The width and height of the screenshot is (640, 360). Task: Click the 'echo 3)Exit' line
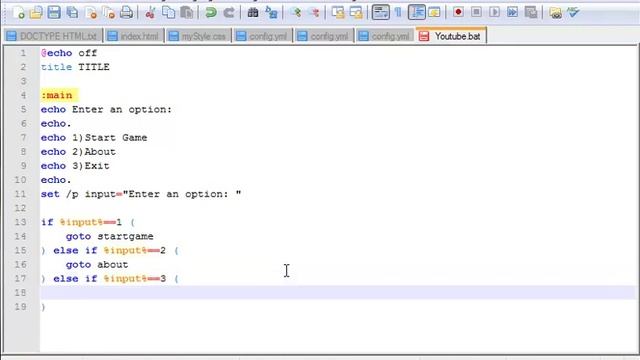click(75, 166)
